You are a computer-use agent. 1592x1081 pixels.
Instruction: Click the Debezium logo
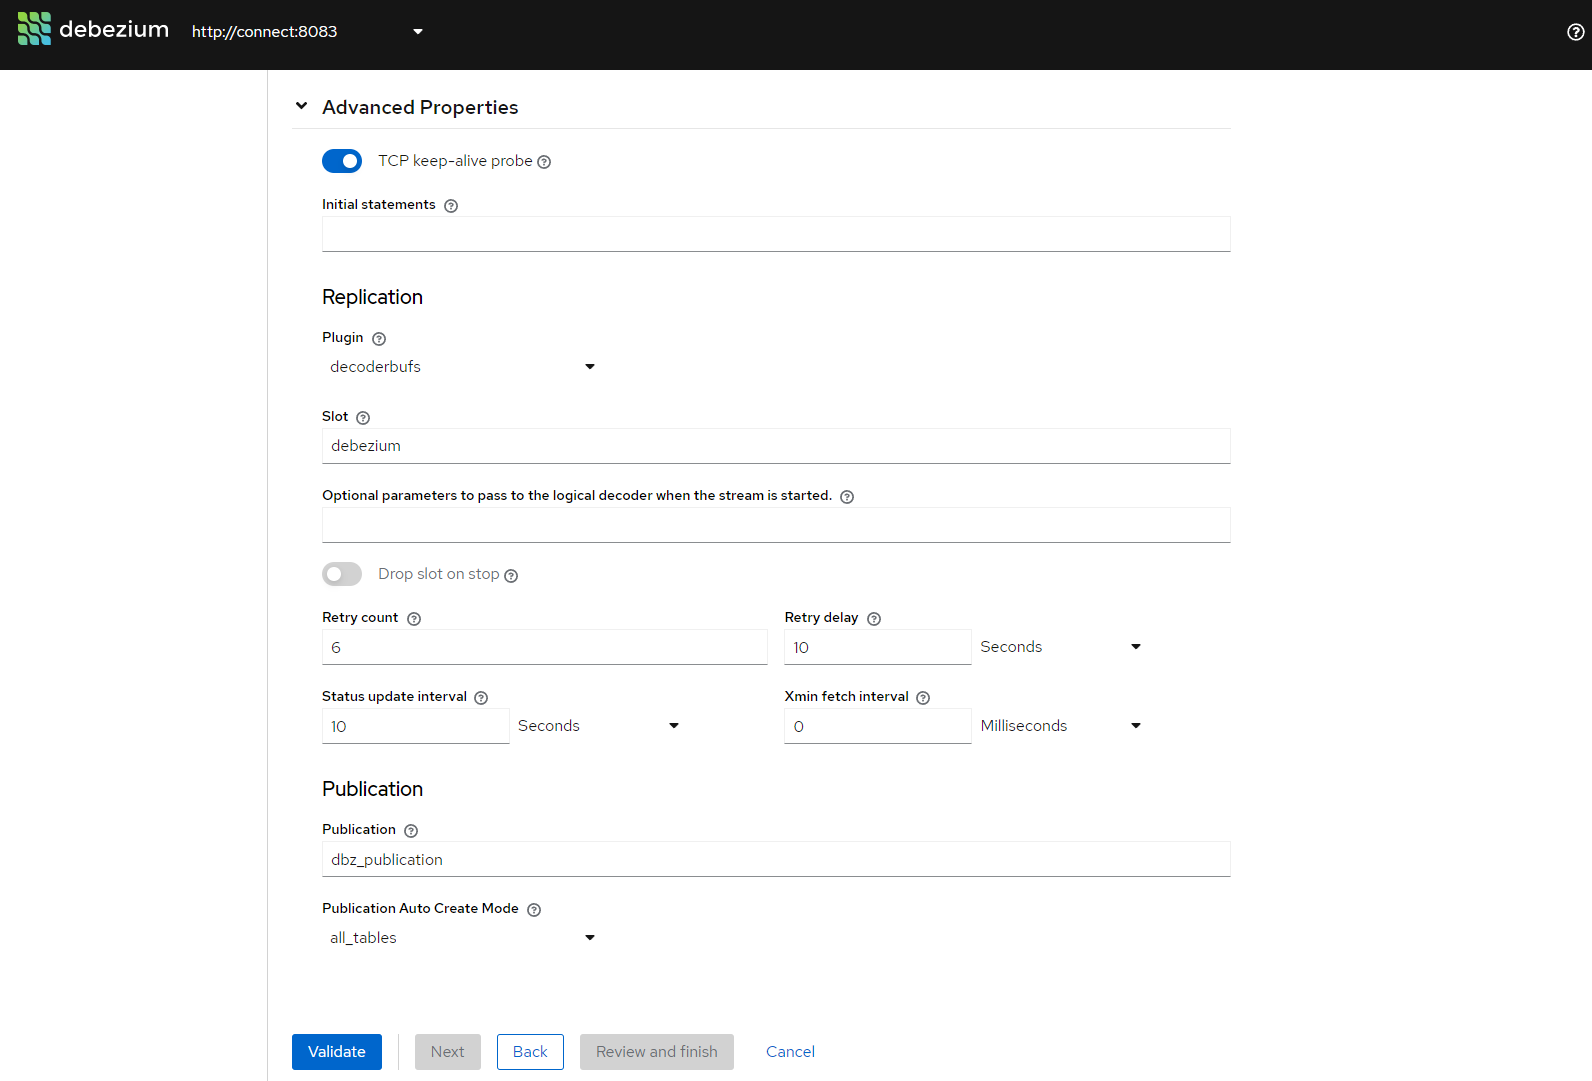tap(93, 29)
